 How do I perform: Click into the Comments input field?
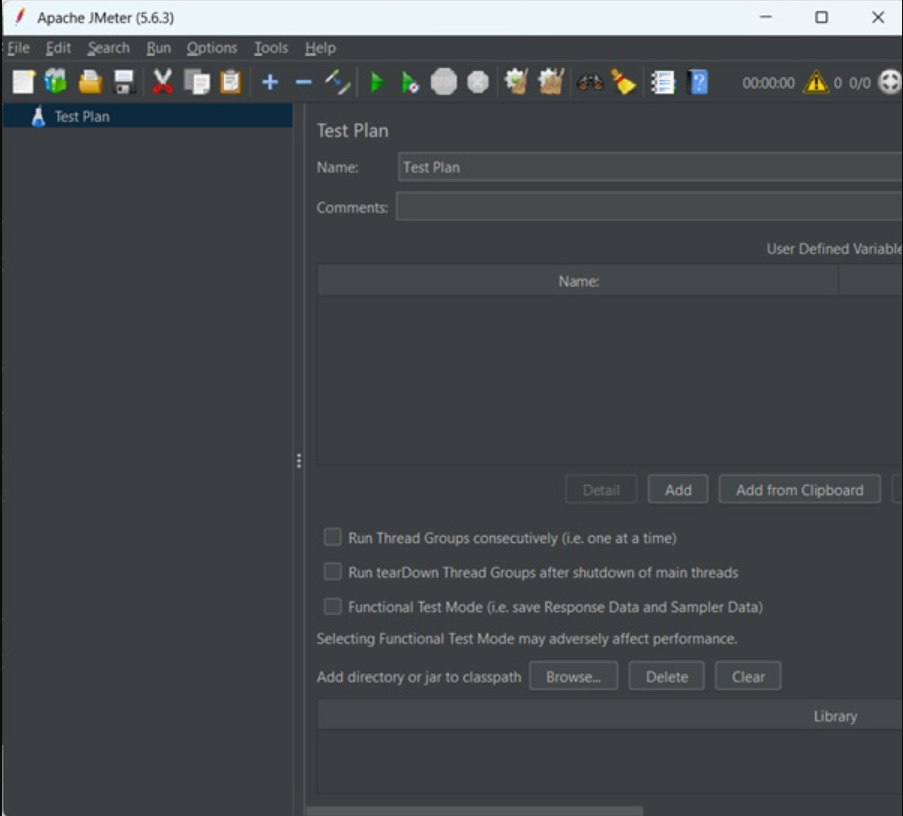[x=649, y=207]
